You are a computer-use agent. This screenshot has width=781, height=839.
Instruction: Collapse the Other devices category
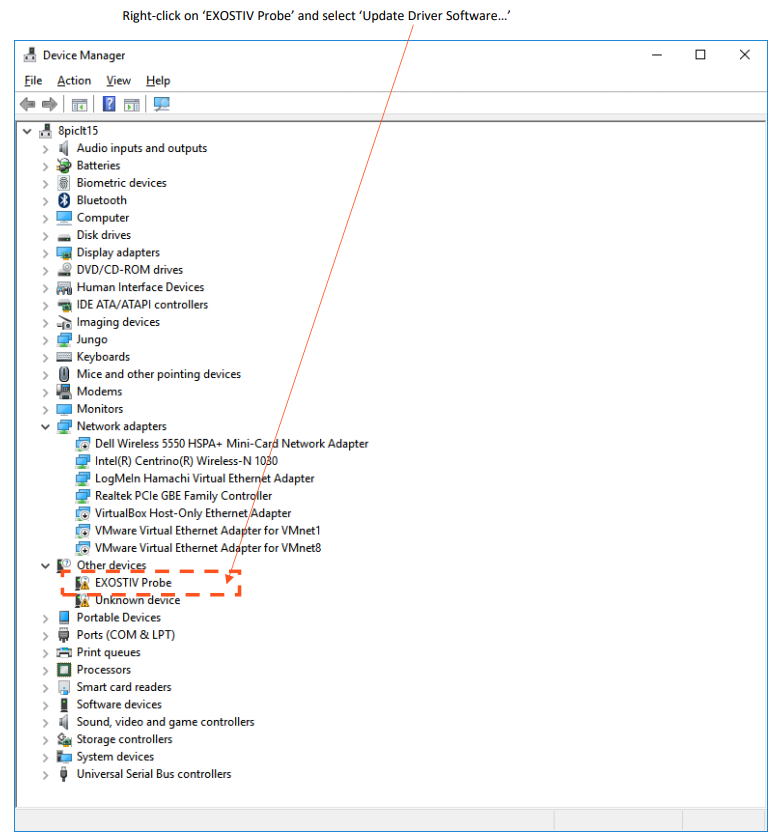point(45,566)
